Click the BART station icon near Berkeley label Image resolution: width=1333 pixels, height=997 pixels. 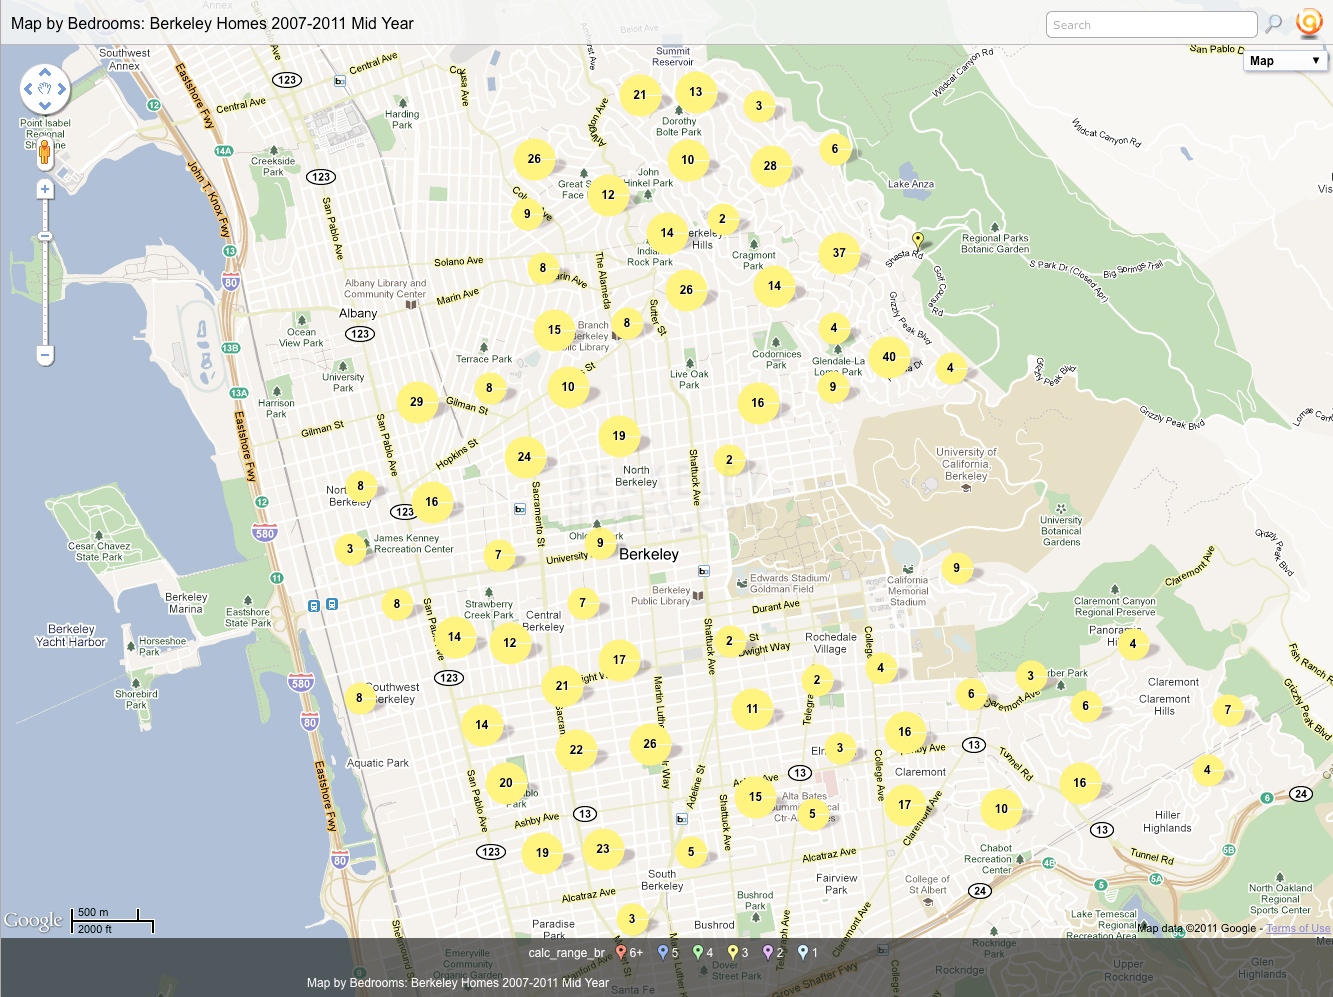click(x=704, y=571)
